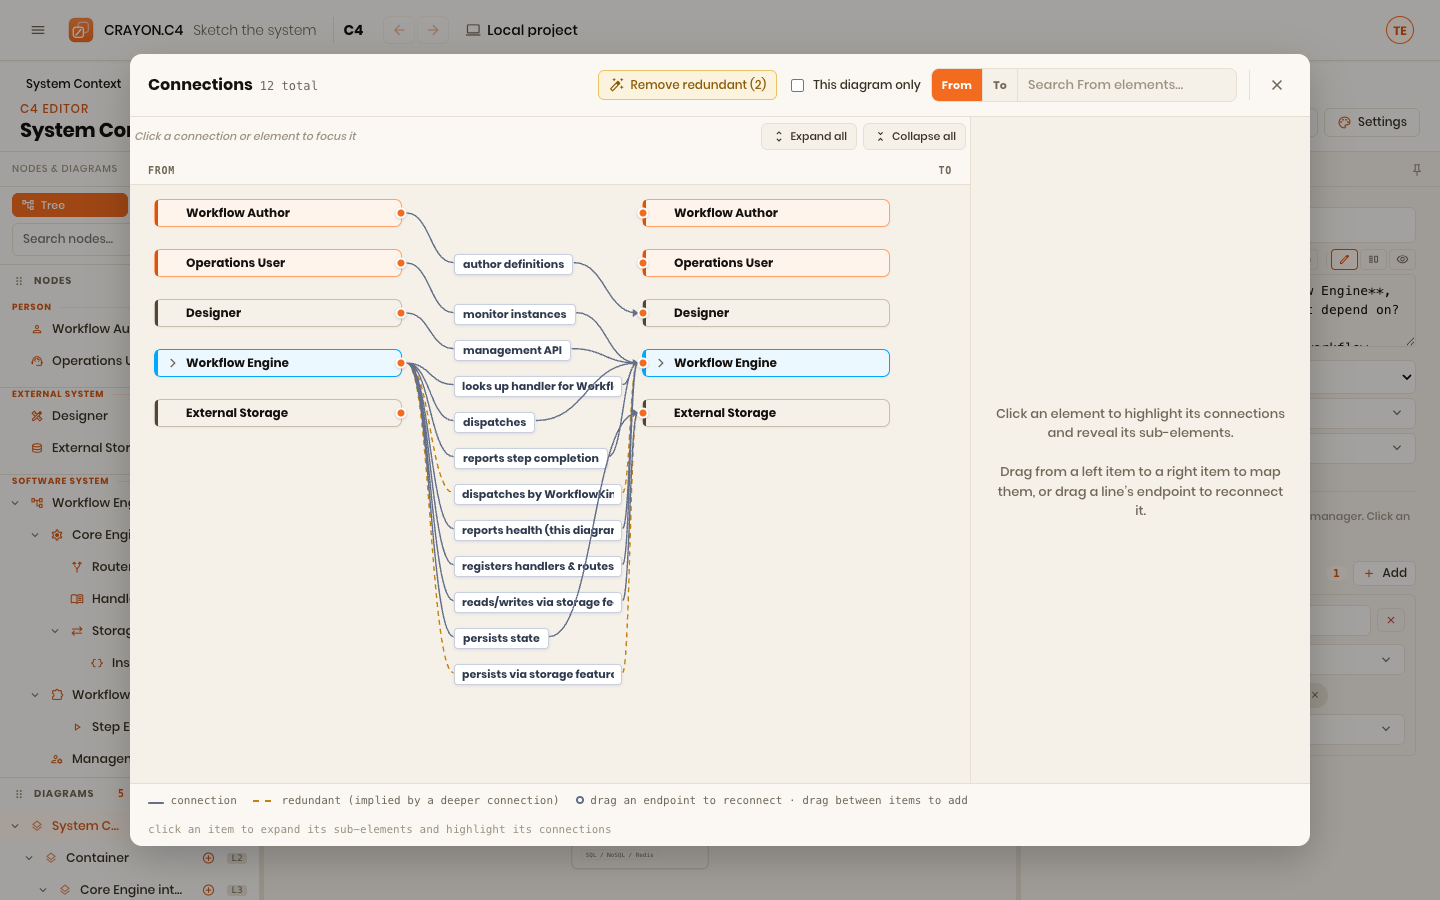
Task: Open the Local project menu
Action: [522, 30]
